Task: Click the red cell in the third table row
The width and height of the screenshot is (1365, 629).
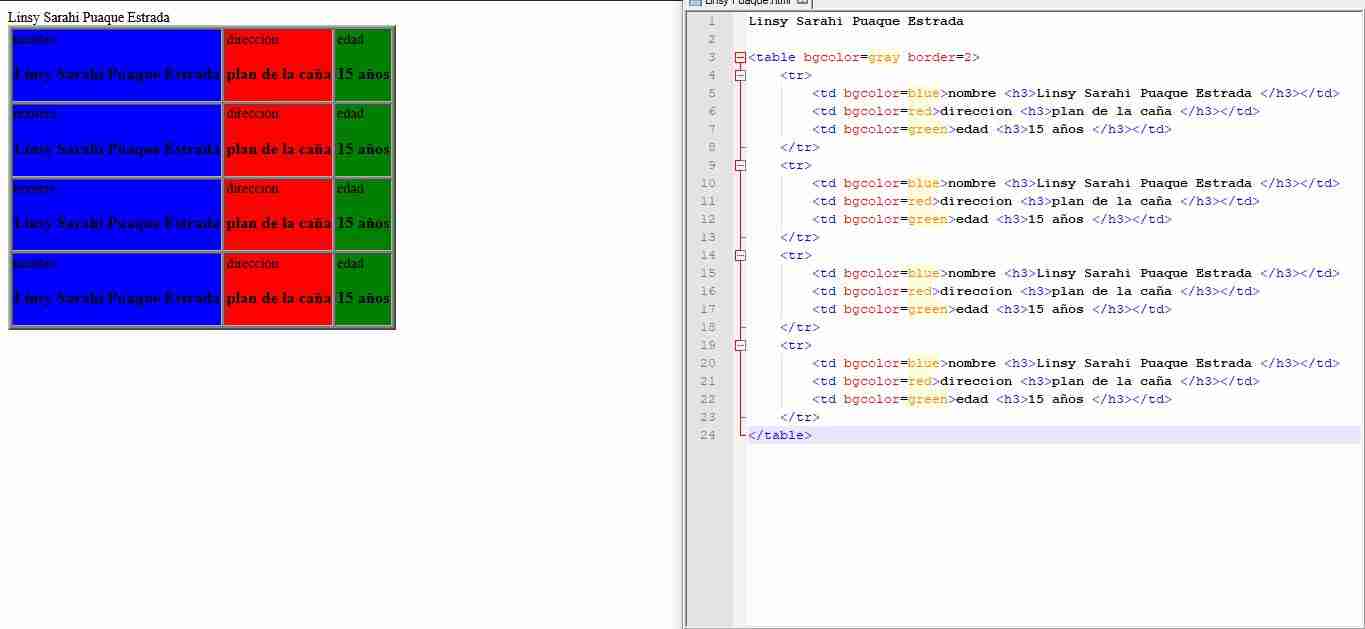Action: [278, 214]
